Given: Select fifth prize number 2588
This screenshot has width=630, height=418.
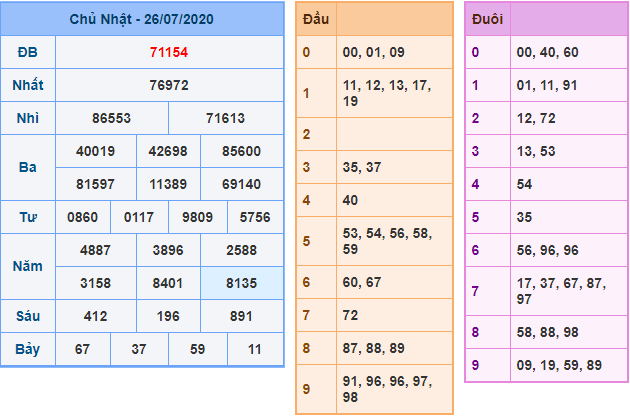Looking at the screenshot, I should [241, 250].
